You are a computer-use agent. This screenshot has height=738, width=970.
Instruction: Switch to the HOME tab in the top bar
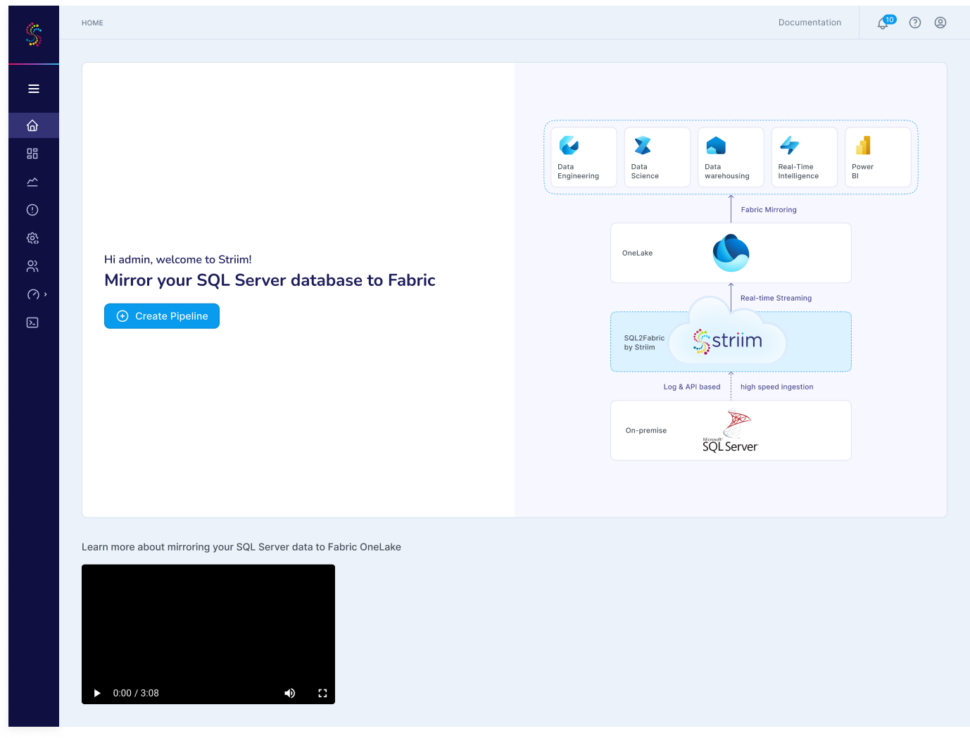(92, 22)
